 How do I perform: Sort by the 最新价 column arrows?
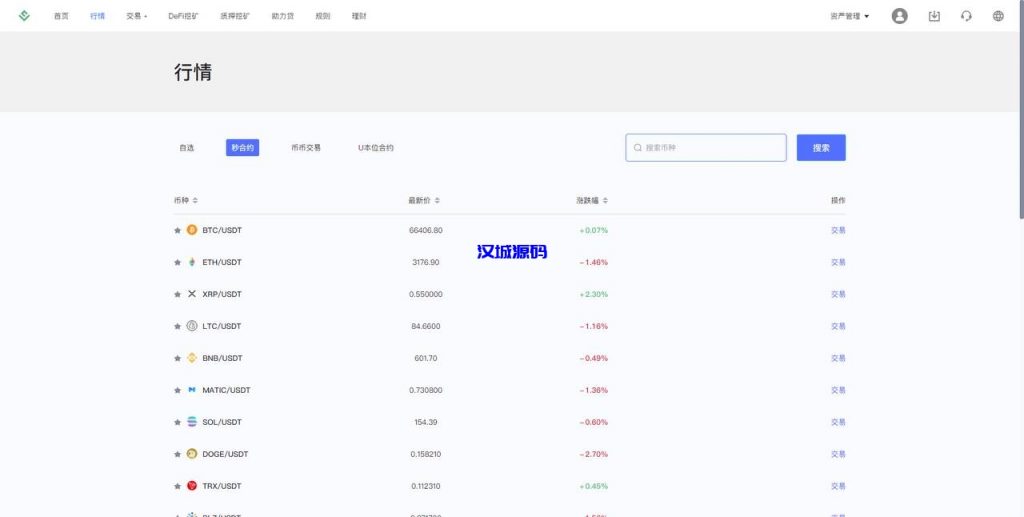438,200
